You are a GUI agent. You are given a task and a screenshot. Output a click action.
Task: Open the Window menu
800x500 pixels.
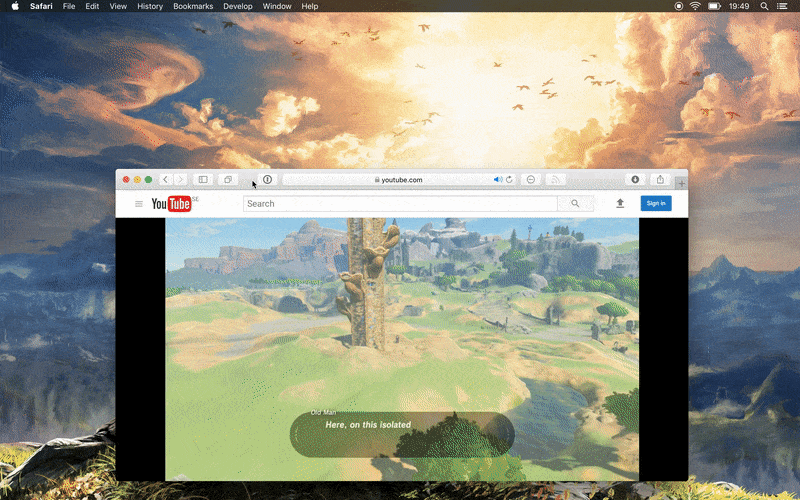(x=277, y=6)
